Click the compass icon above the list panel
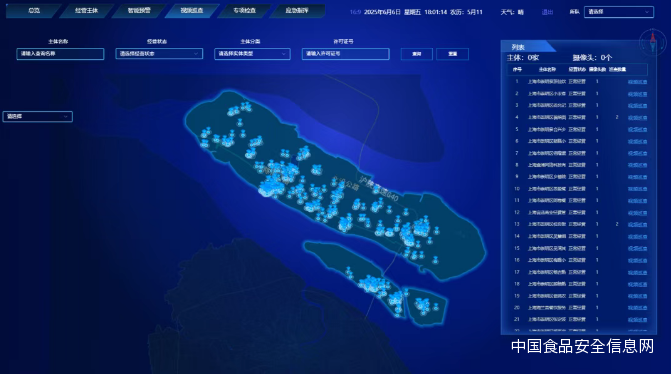 [653, 42]
